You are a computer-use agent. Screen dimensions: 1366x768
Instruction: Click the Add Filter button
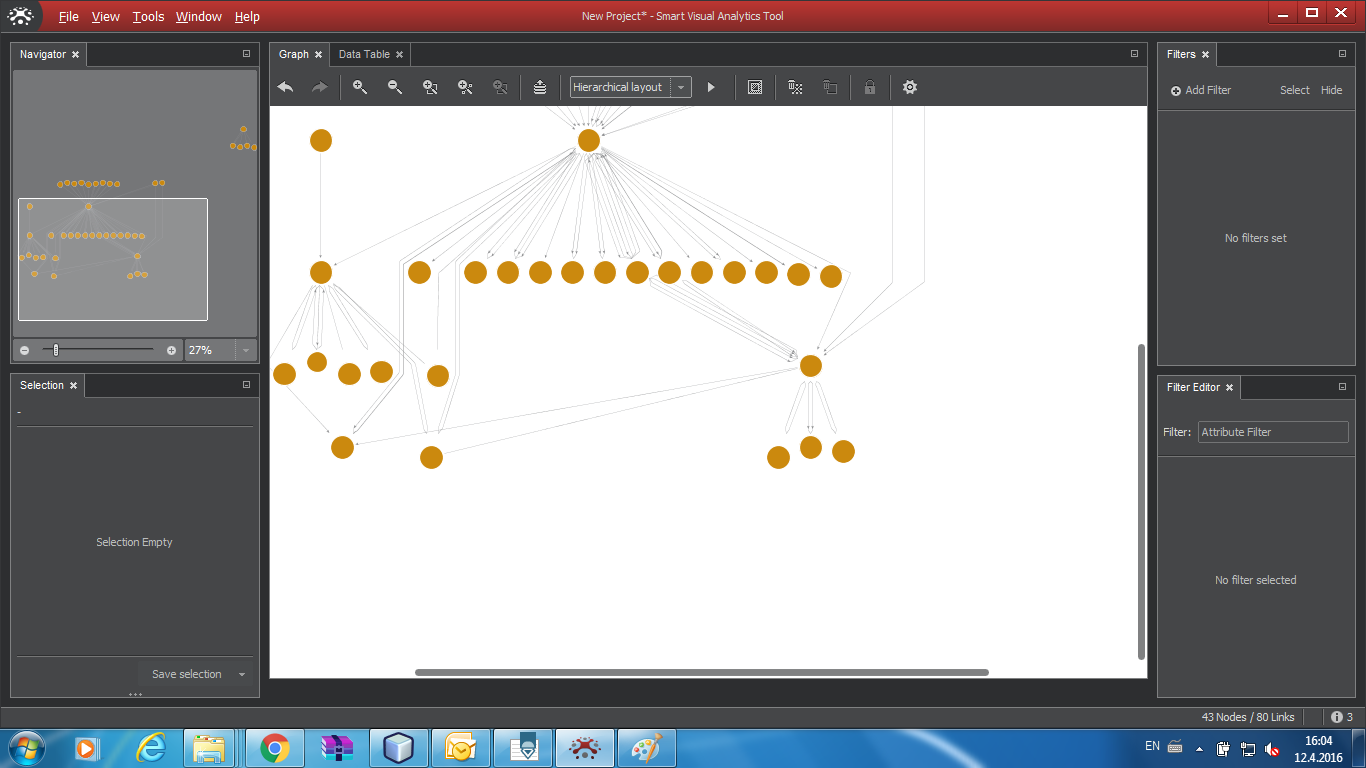[1201, 90]
